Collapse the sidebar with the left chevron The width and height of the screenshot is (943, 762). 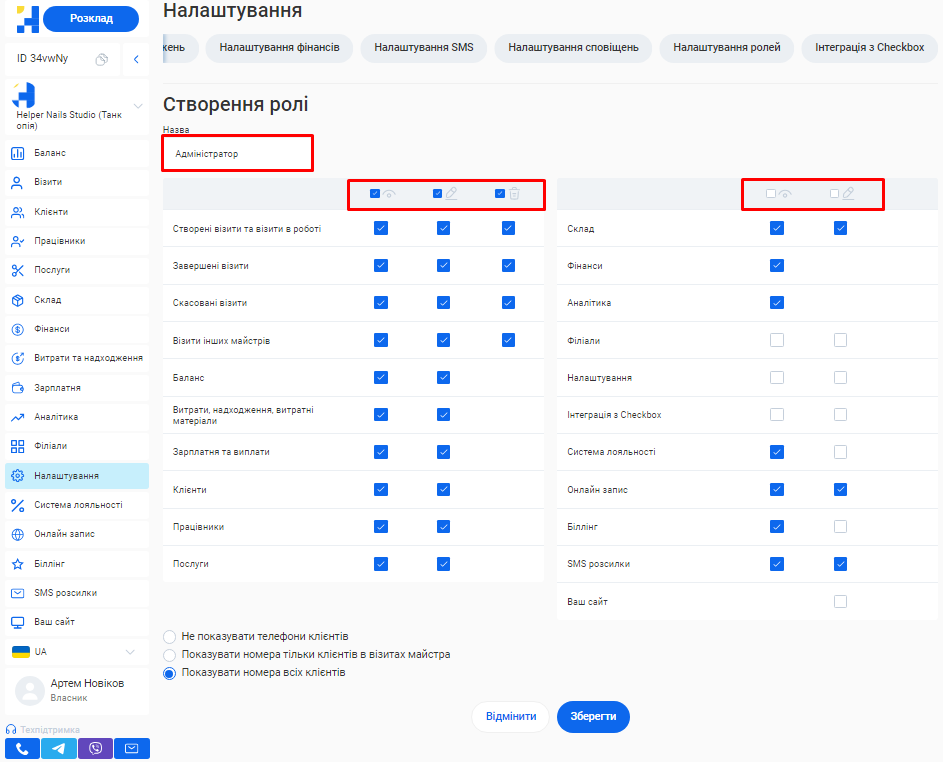tap(135, 60)
